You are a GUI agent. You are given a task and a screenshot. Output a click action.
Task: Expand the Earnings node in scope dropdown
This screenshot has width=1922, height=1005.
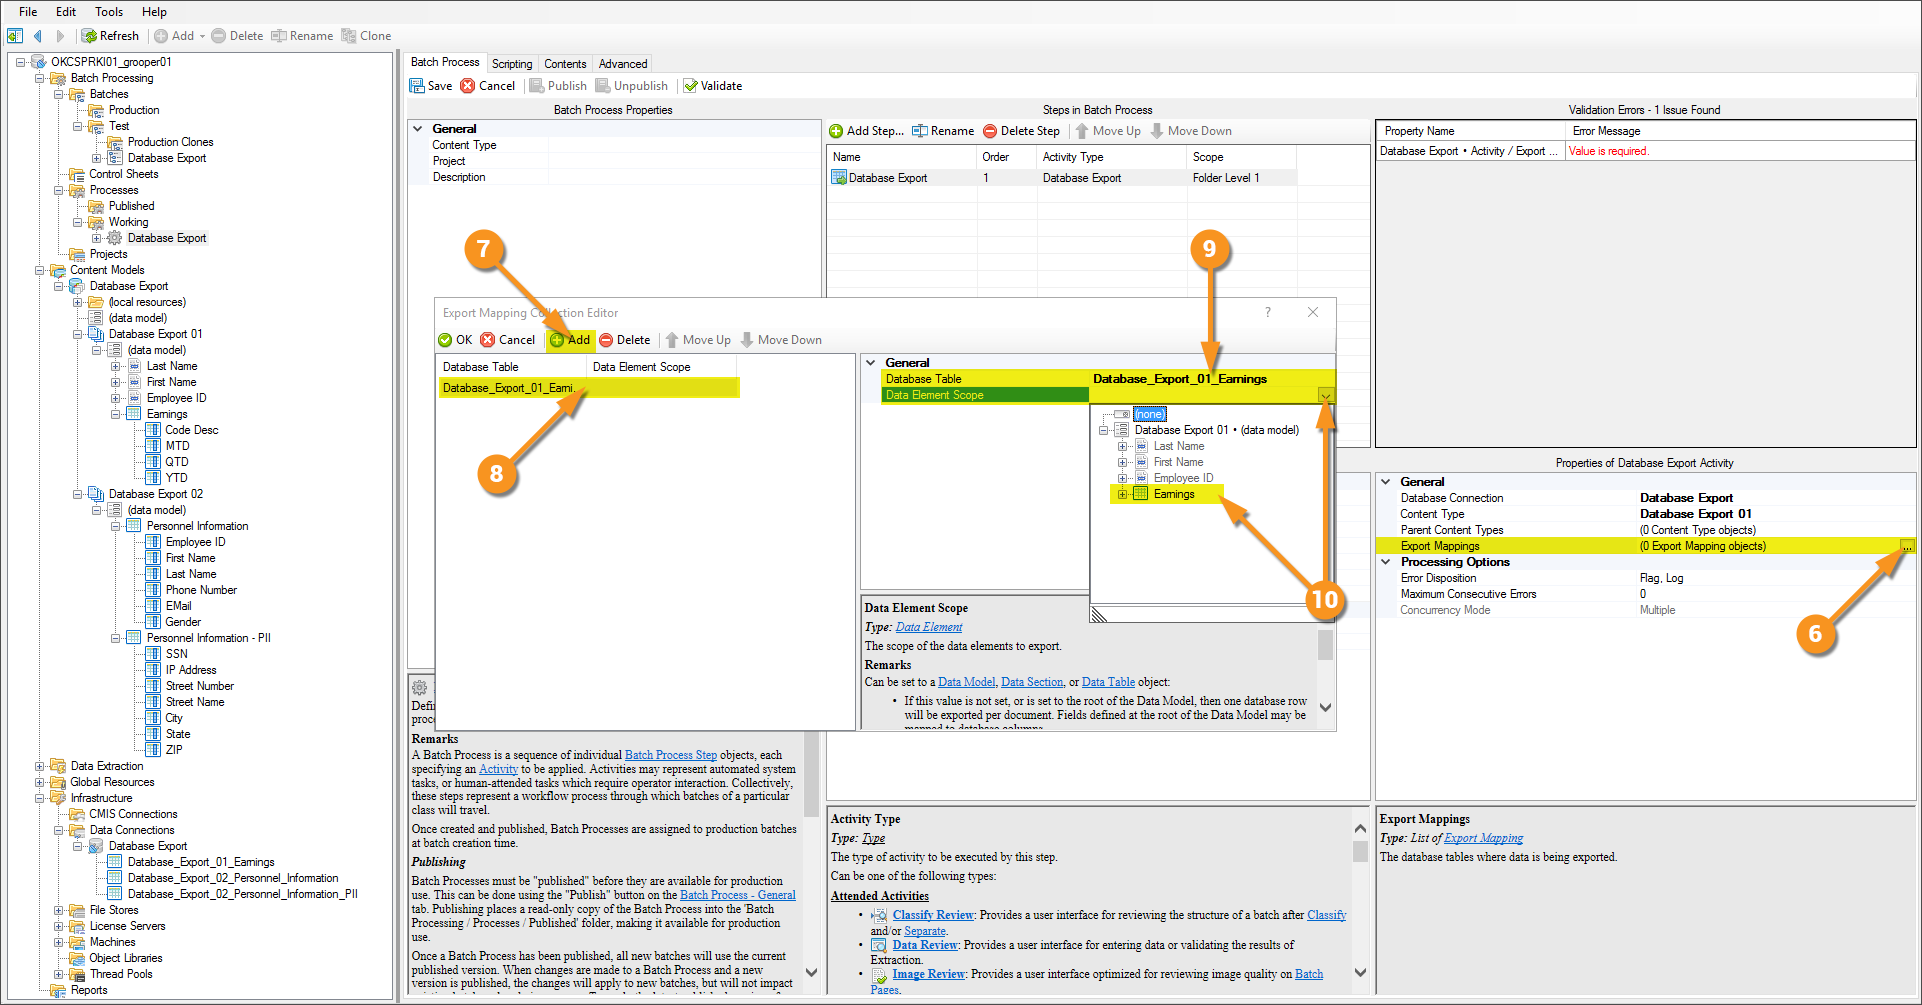(x=1122, y=494)
